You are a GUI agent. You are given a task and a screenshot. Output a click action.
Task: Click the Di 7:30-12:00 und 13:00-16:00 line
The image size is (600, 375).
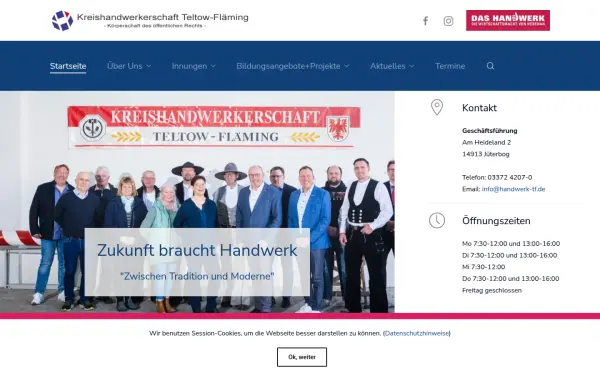coord(510,256)
